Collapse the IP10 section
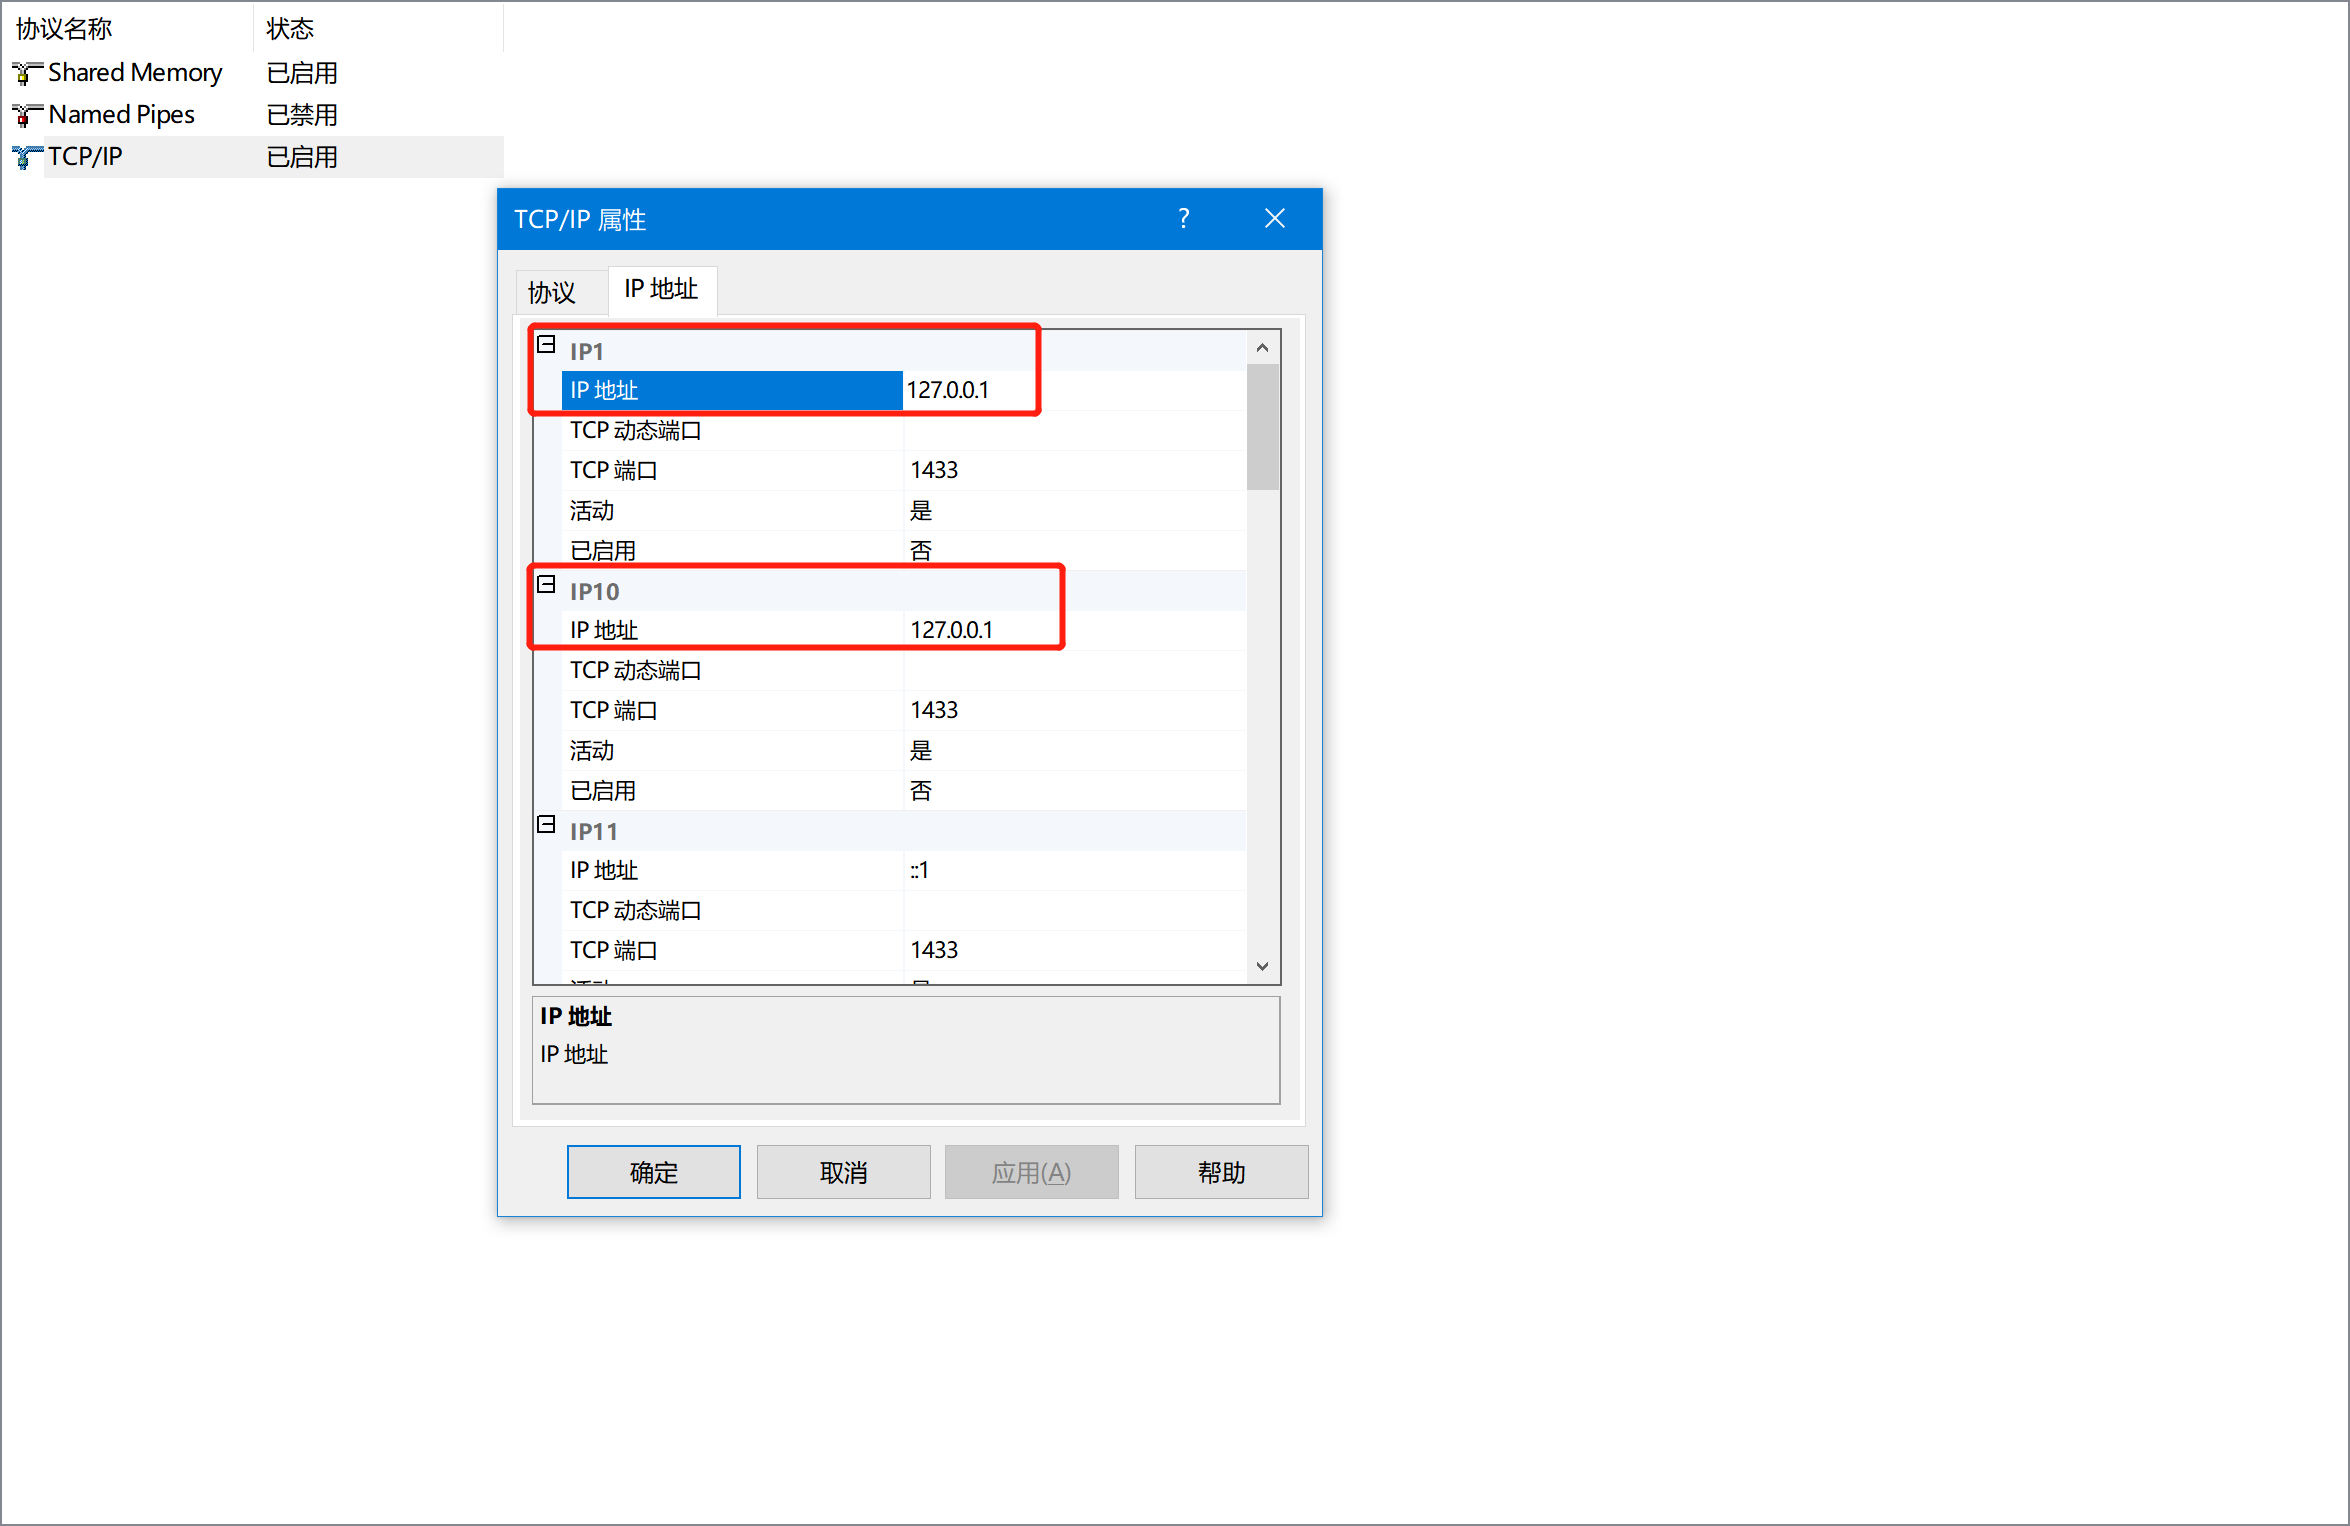 pos(546,585)
